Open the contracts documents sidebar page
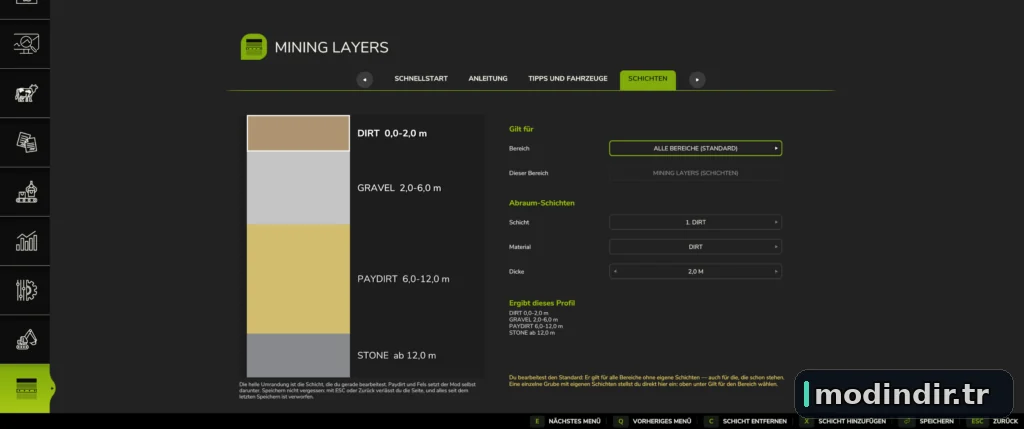This screenshot has height=429, width=1024. (25, 142)
